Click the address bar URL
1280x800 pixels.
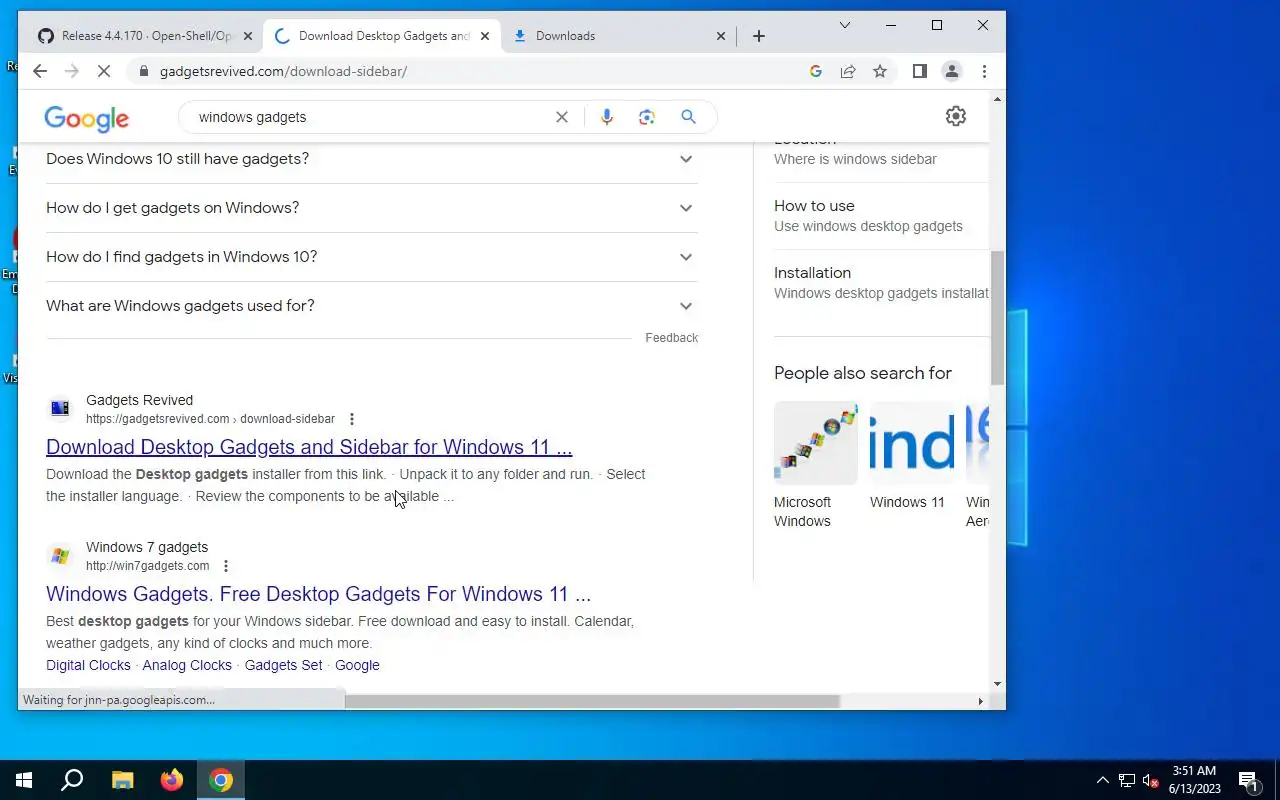[x=283, y=71]
